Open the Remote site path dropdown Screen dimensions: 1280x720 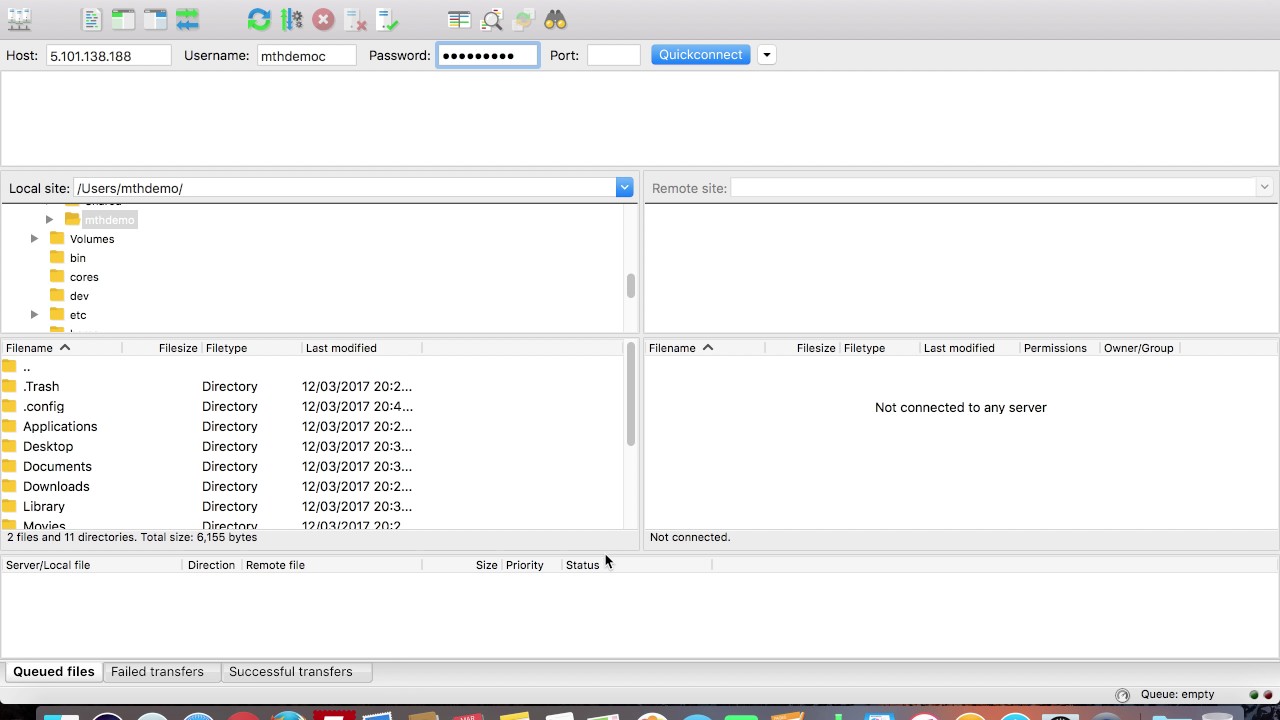tap(1264, 188)
